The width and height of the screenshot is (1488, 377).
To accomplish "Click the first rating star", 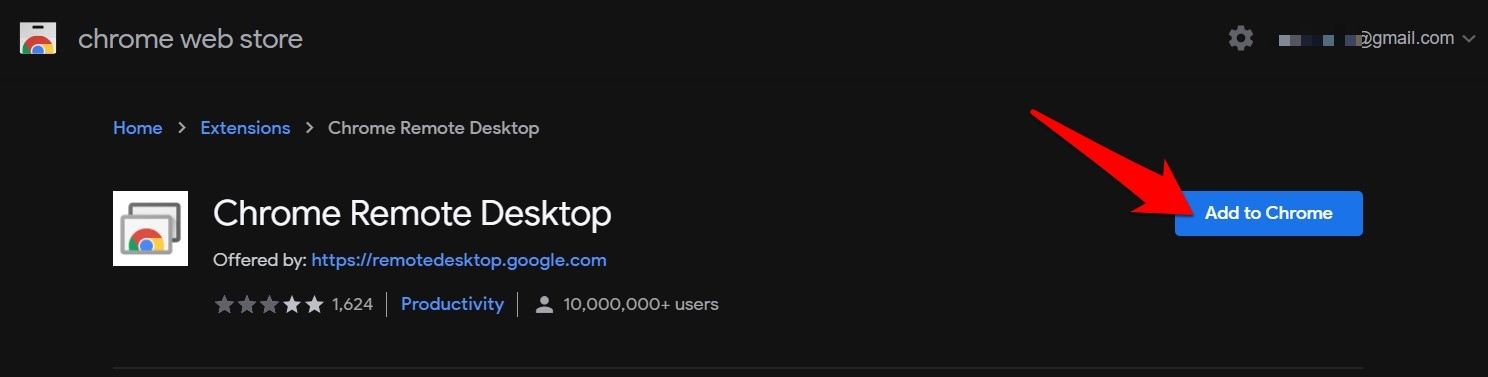I will pyautogui.click(x=224, y=304).
